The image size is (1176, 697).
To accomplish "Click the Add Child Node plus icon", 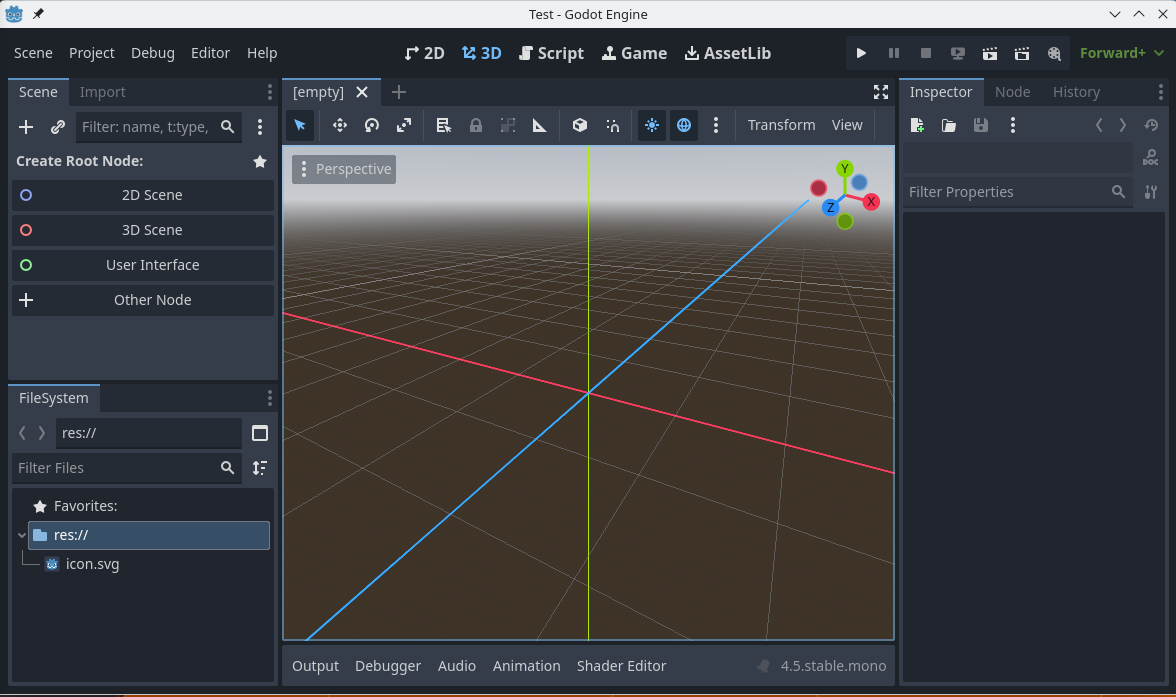I will point(26,127).
